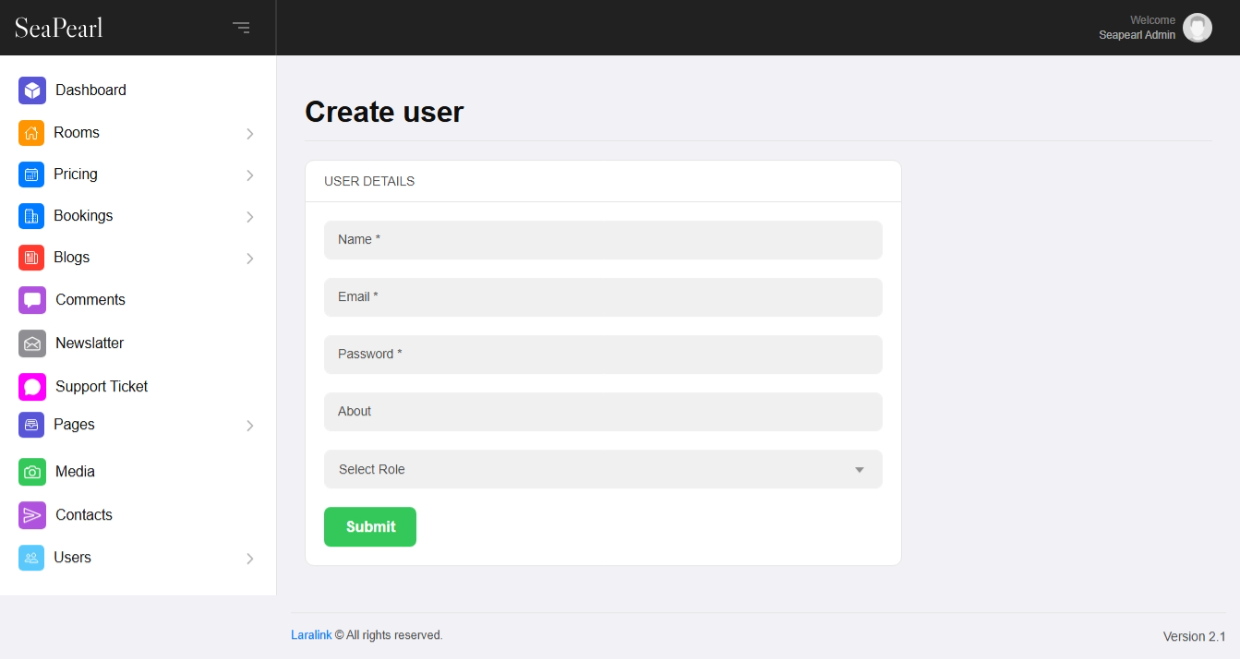This screenshot has width=1240, height=659.
Task: Toggle the sidebar with hamburger icon
Action: pyautogui.click(x=241, y=27)
